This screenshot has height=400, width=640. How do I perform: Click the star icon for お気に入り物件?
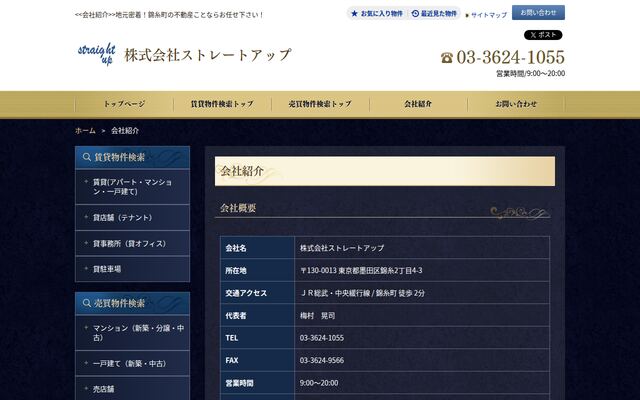(x=354, y=13)
